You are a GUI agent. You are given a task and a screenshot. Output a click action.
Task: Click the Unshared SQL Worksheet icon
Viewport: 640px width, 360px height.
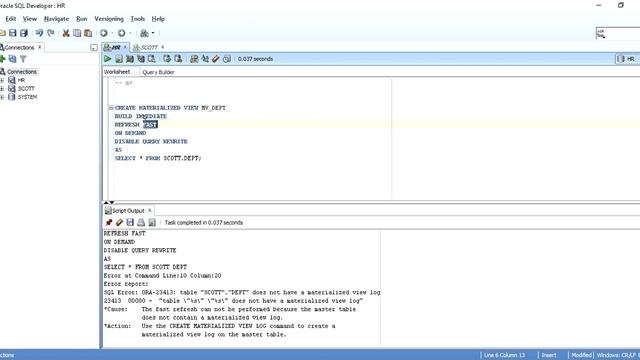[x=194, y=59]
